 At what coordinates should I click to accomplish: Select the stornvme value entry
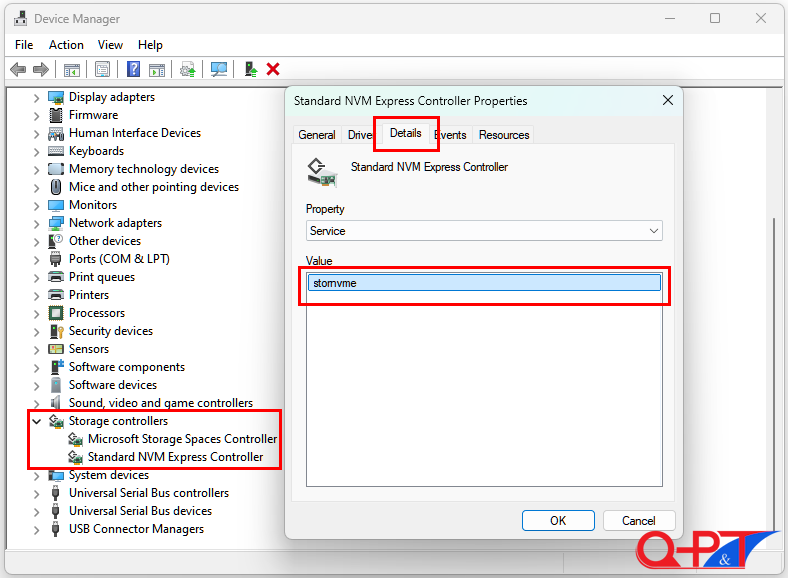coord(484,283)
